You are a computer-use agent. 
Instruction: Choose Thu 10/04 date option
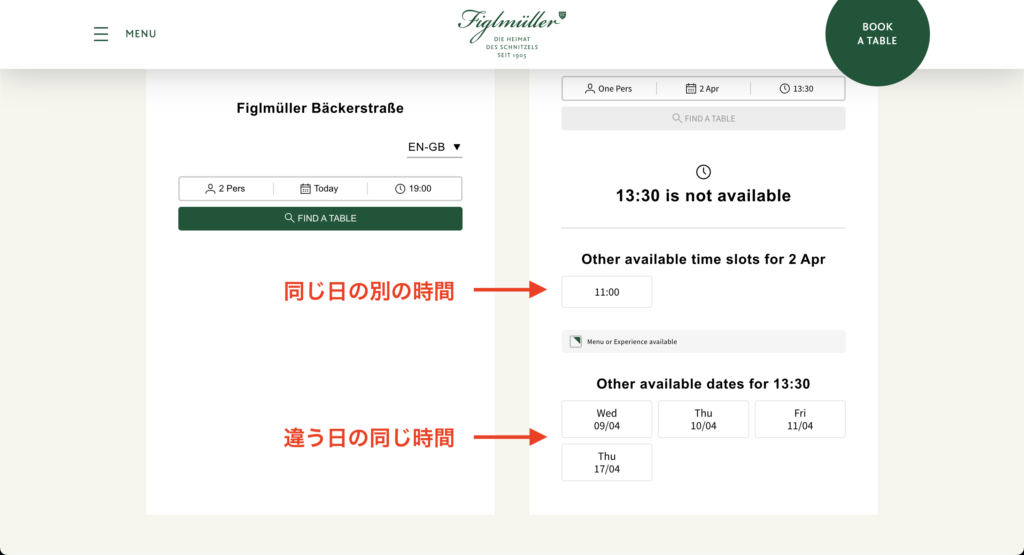point(703,419)
